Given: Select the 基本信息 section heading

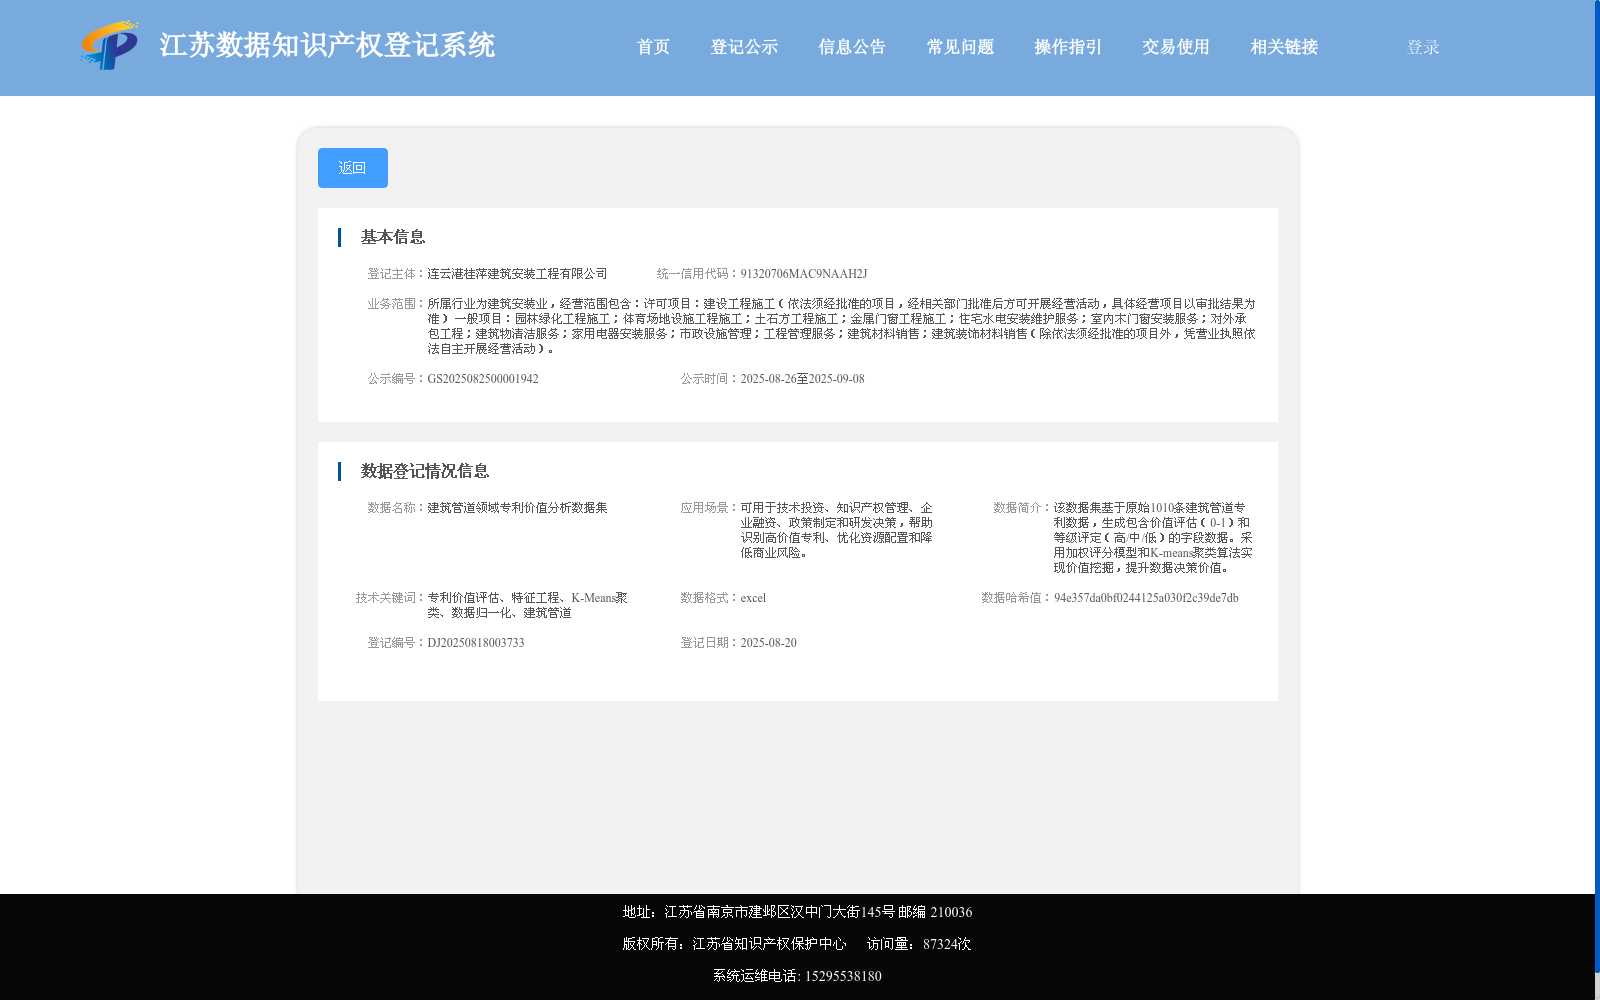Looking at the screenshot, I should (x=393, y=237).
